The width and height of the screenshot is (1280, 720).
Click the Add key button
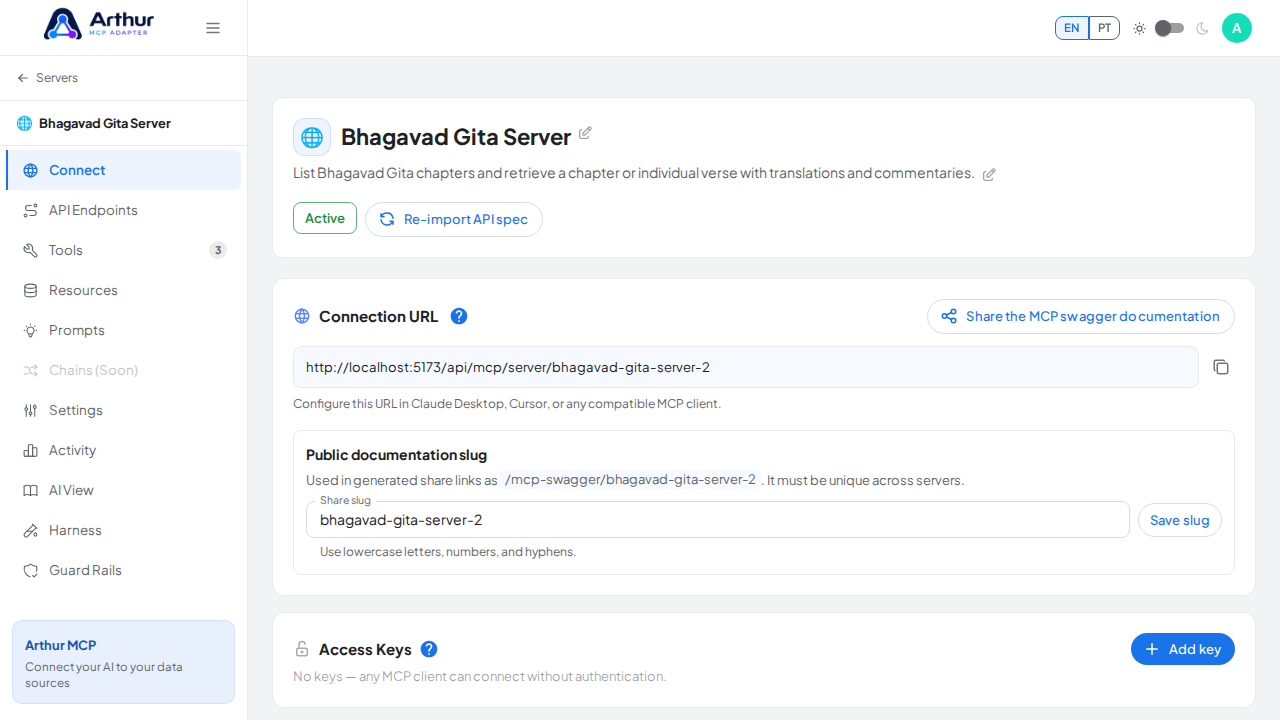[x=1183, y=649]
